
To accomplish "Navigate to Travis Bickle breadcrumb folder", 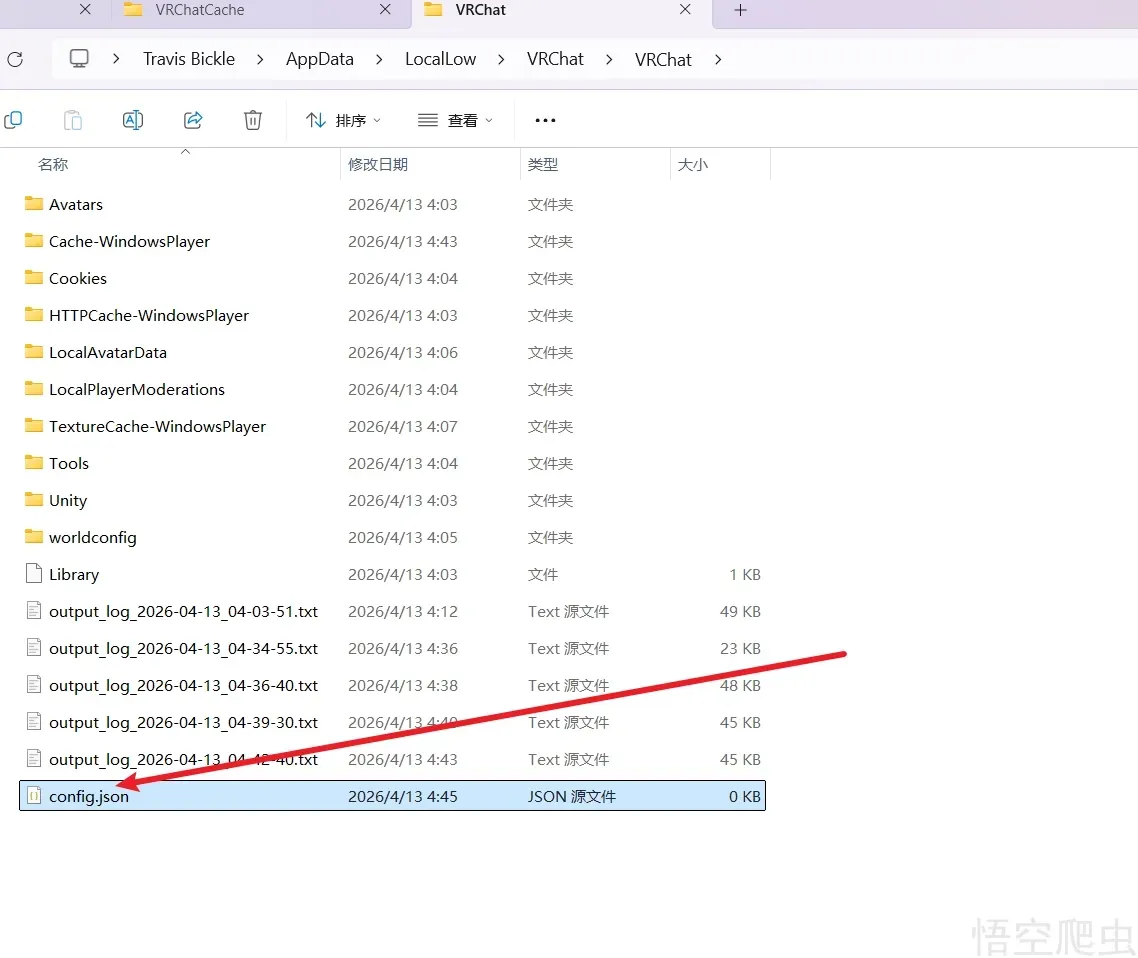I will pos(189,59).
